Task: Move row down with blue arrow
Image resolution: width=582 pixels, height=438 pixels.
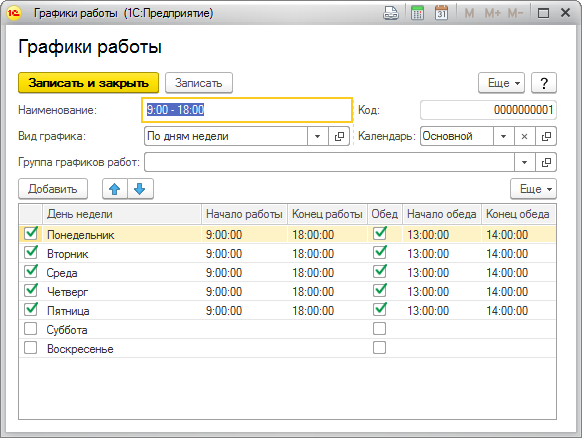Action: click(140, 189)
